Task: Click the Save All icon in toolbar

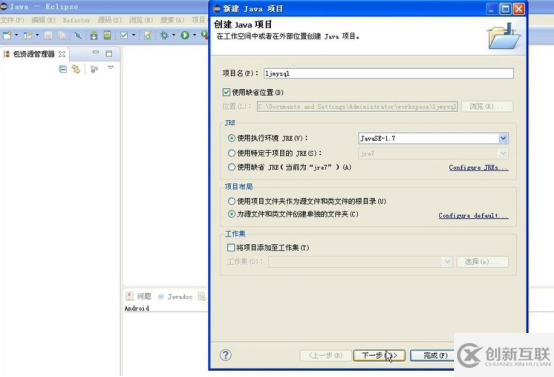Action: point(62,35)
